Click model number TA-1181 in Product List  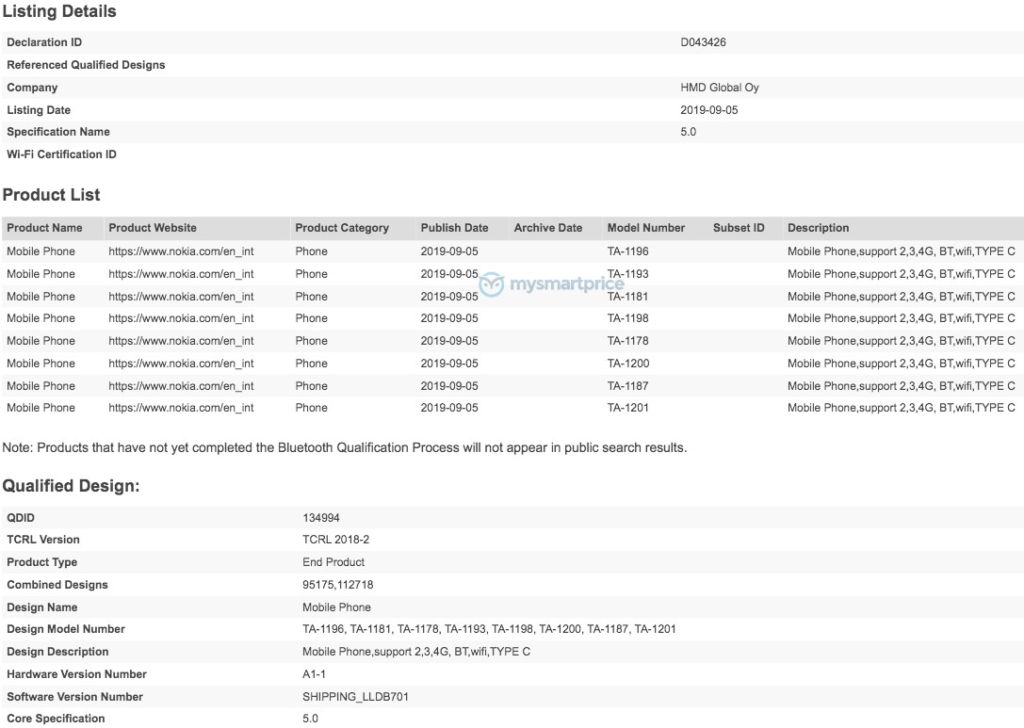tap(628, 296)
